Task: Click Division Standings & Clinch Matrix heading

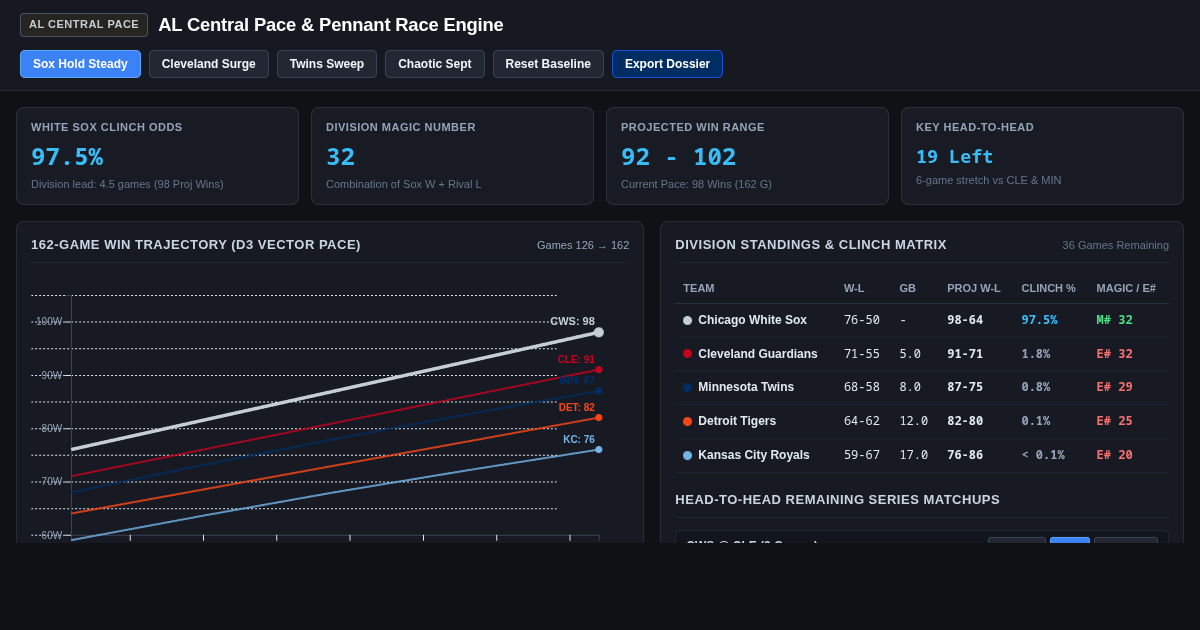Action: click(x=811, y=245)
